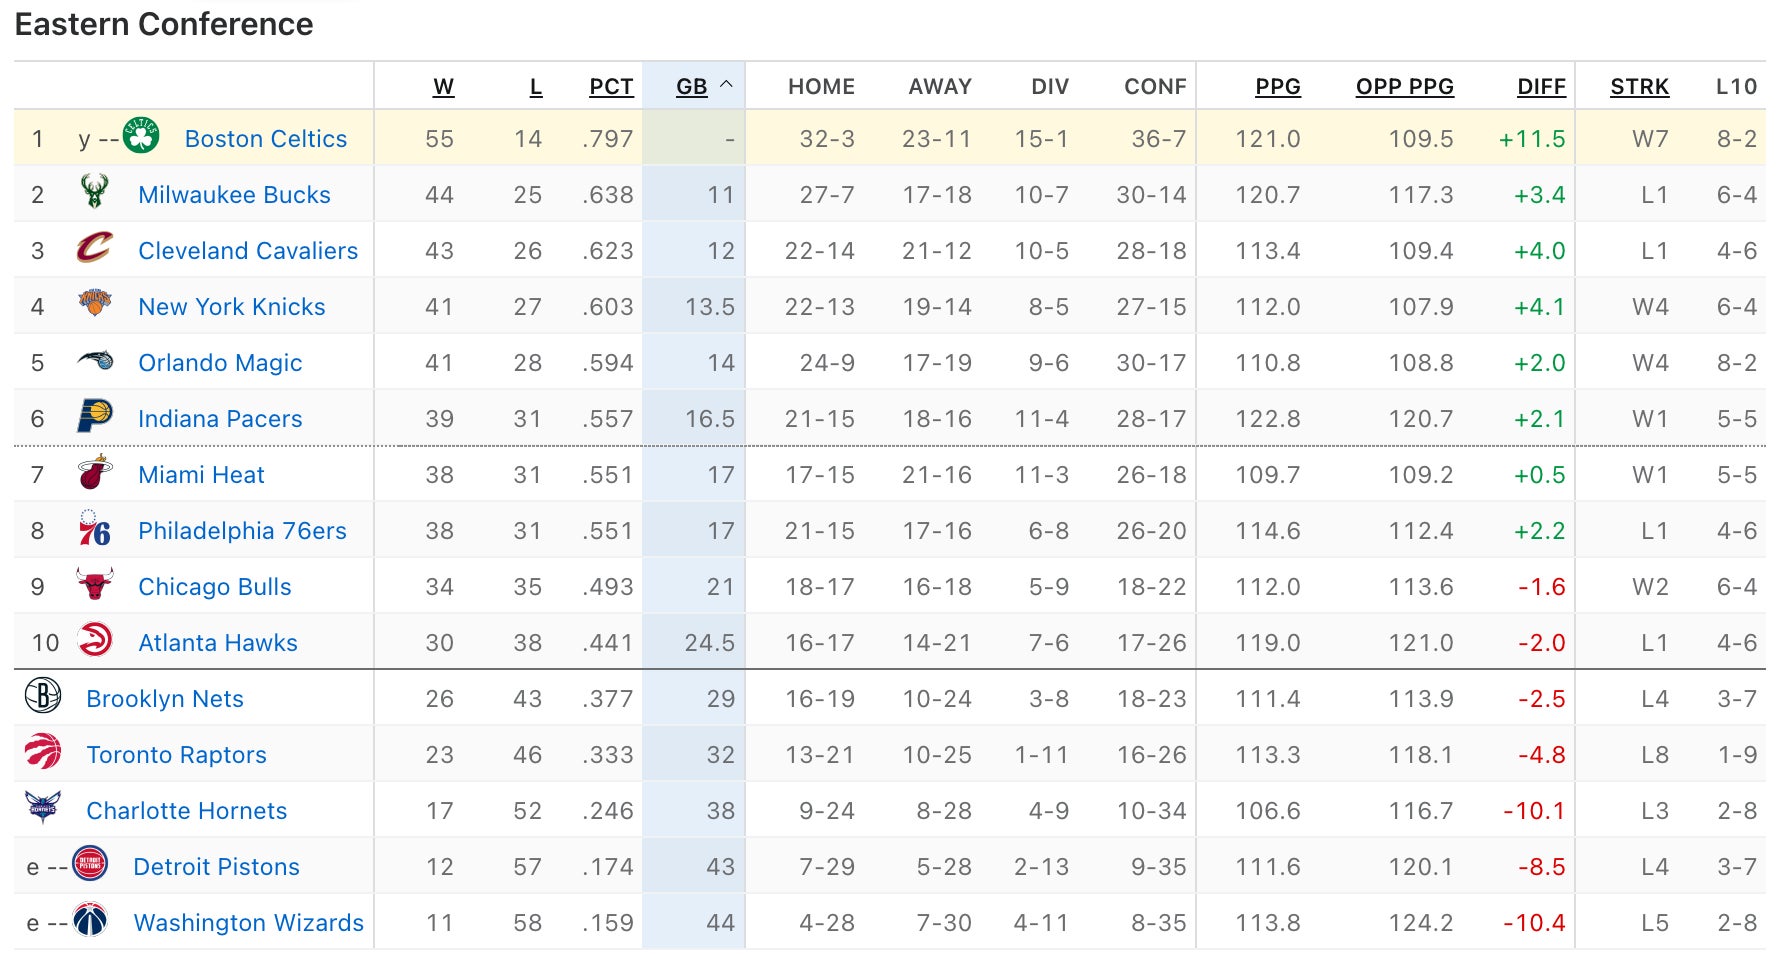The height and width of the screenshot is (954, 1776).
Task: Click the Toronto Raptors logo icon
Action: (43, 752)
